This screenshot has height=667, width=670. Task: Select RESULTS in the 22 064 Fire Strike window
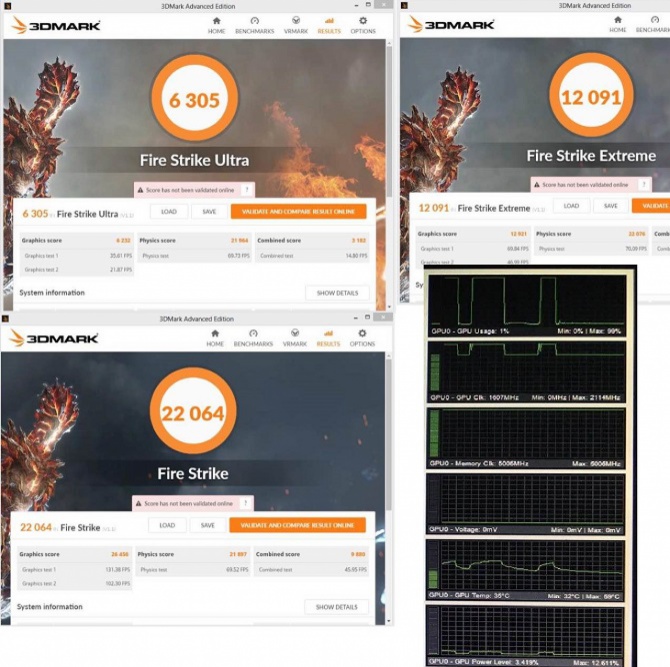tap(328, 338)
